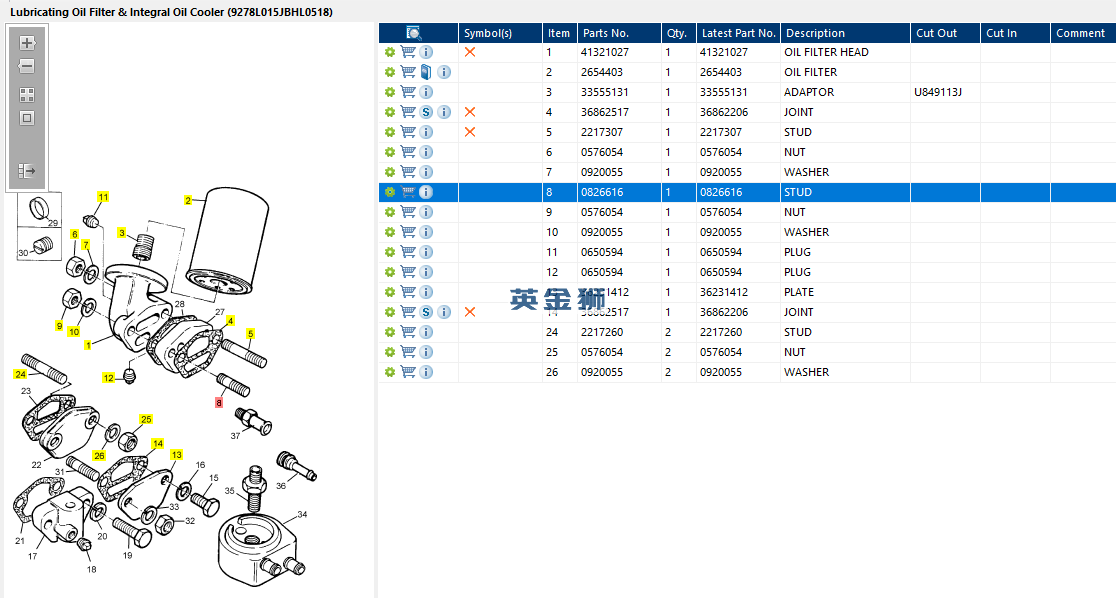The image size is (1116, 598).
Task: Click the S supersession icon on item 4 JOINT
Action: [426, 112]
